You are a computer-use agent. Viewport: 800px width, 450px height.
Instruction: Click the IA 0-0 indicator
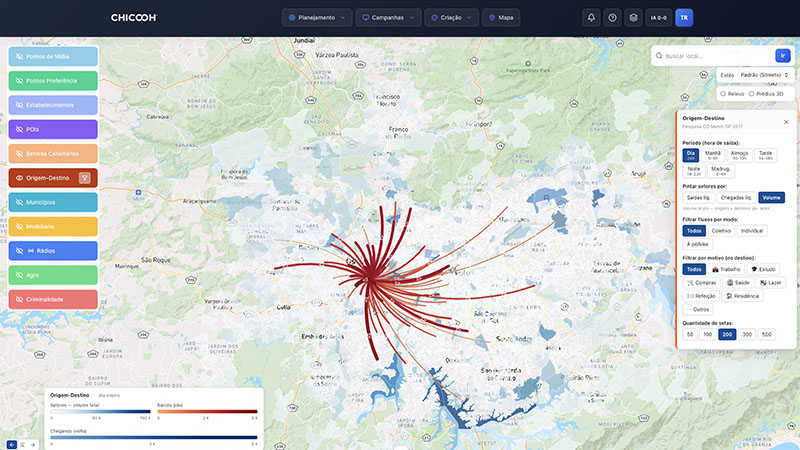click(x=659, y=17)
